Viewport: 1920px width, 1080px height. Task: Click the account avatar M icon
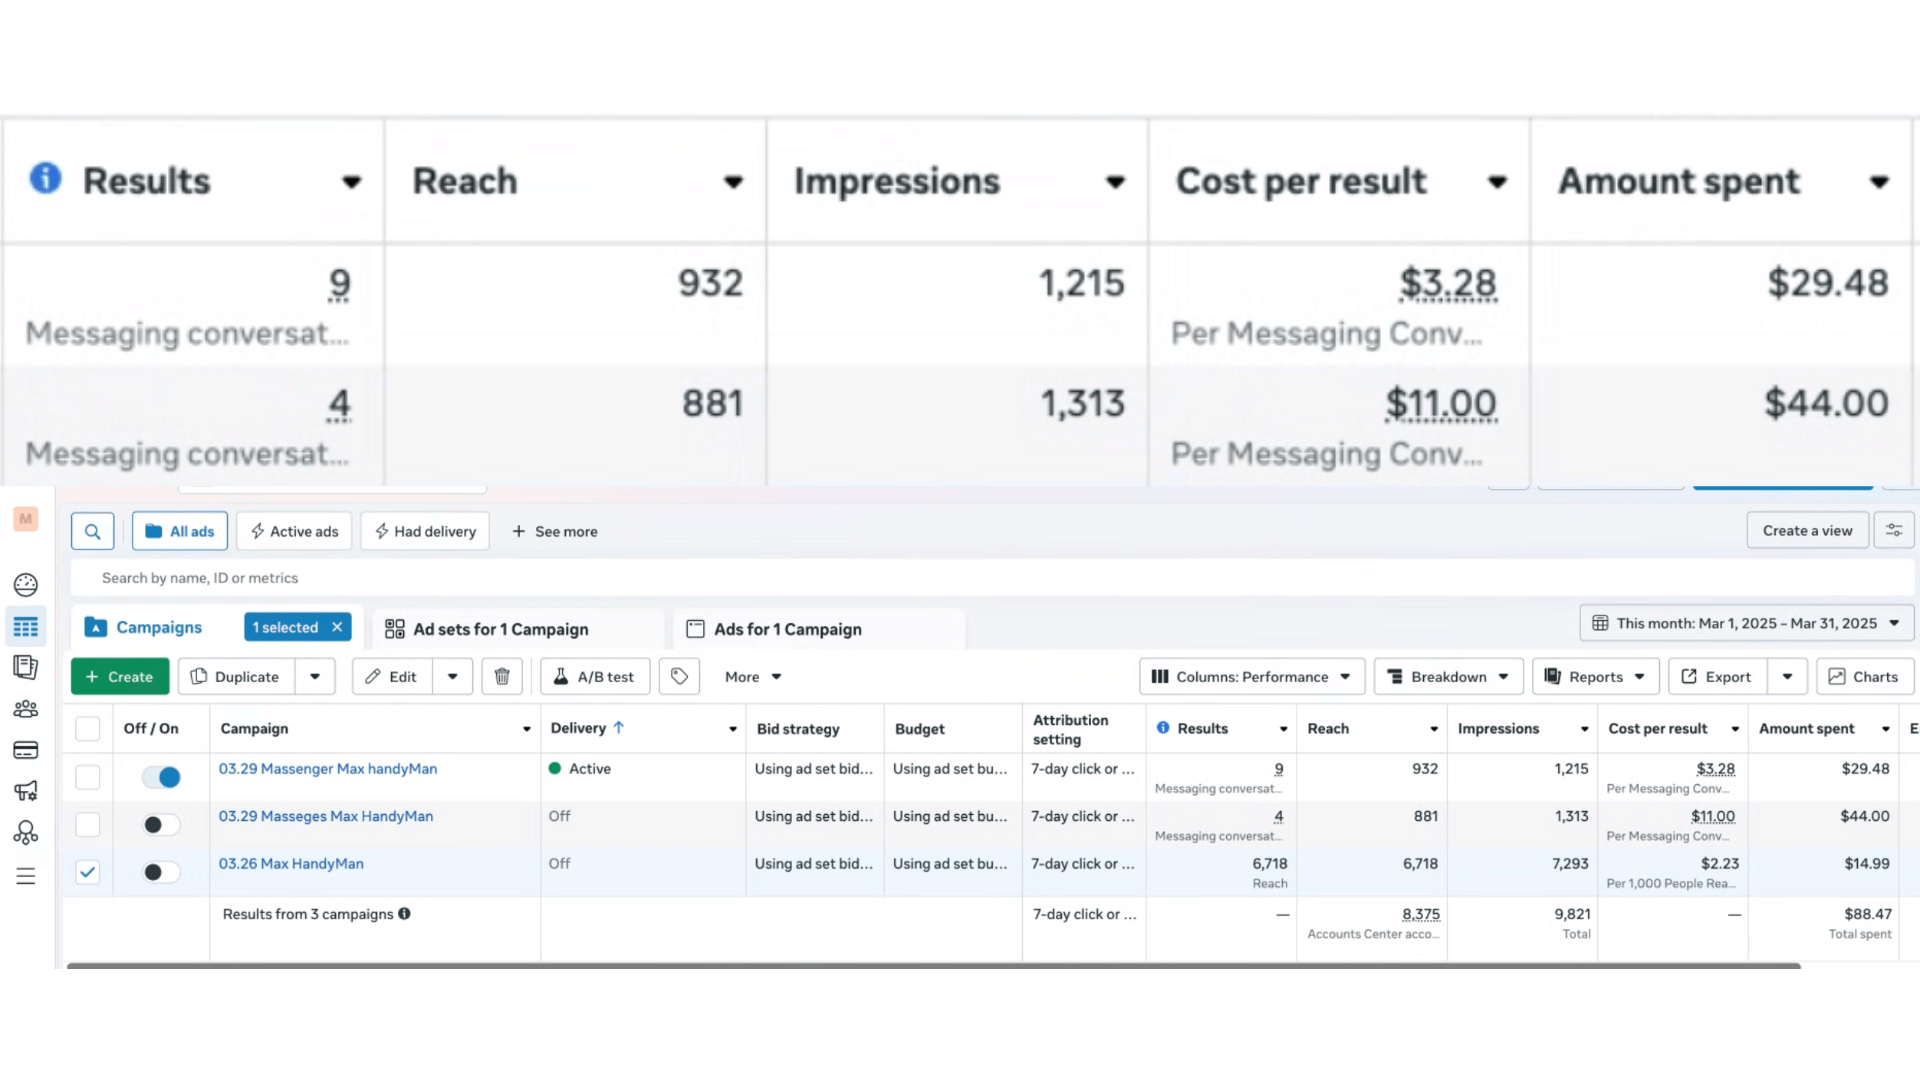tap(26, 519)
